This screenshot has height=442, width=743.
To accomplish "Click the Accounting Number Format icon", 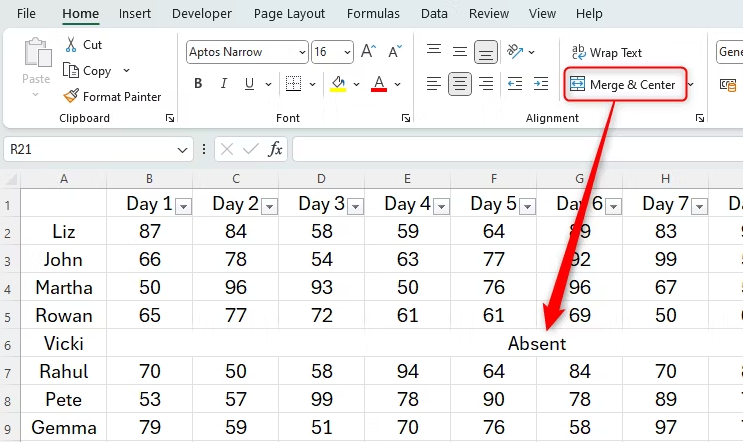I will coord(728,85).
